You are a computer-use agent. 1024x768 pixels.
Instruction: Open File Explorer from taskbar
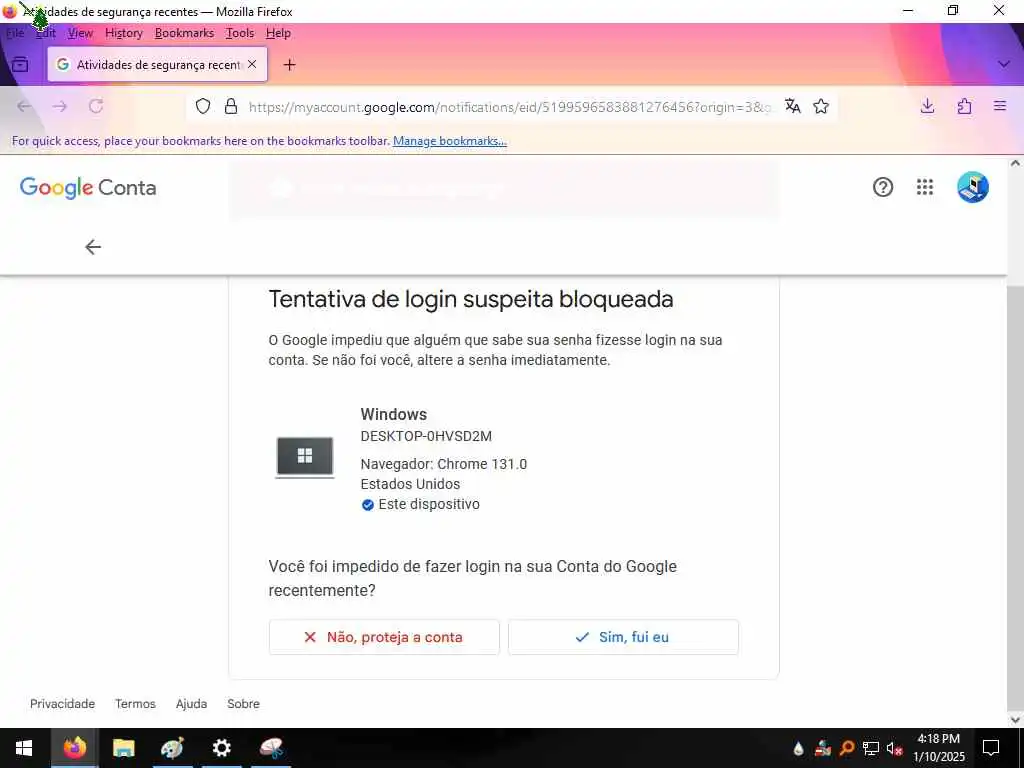tap(123, 748)
